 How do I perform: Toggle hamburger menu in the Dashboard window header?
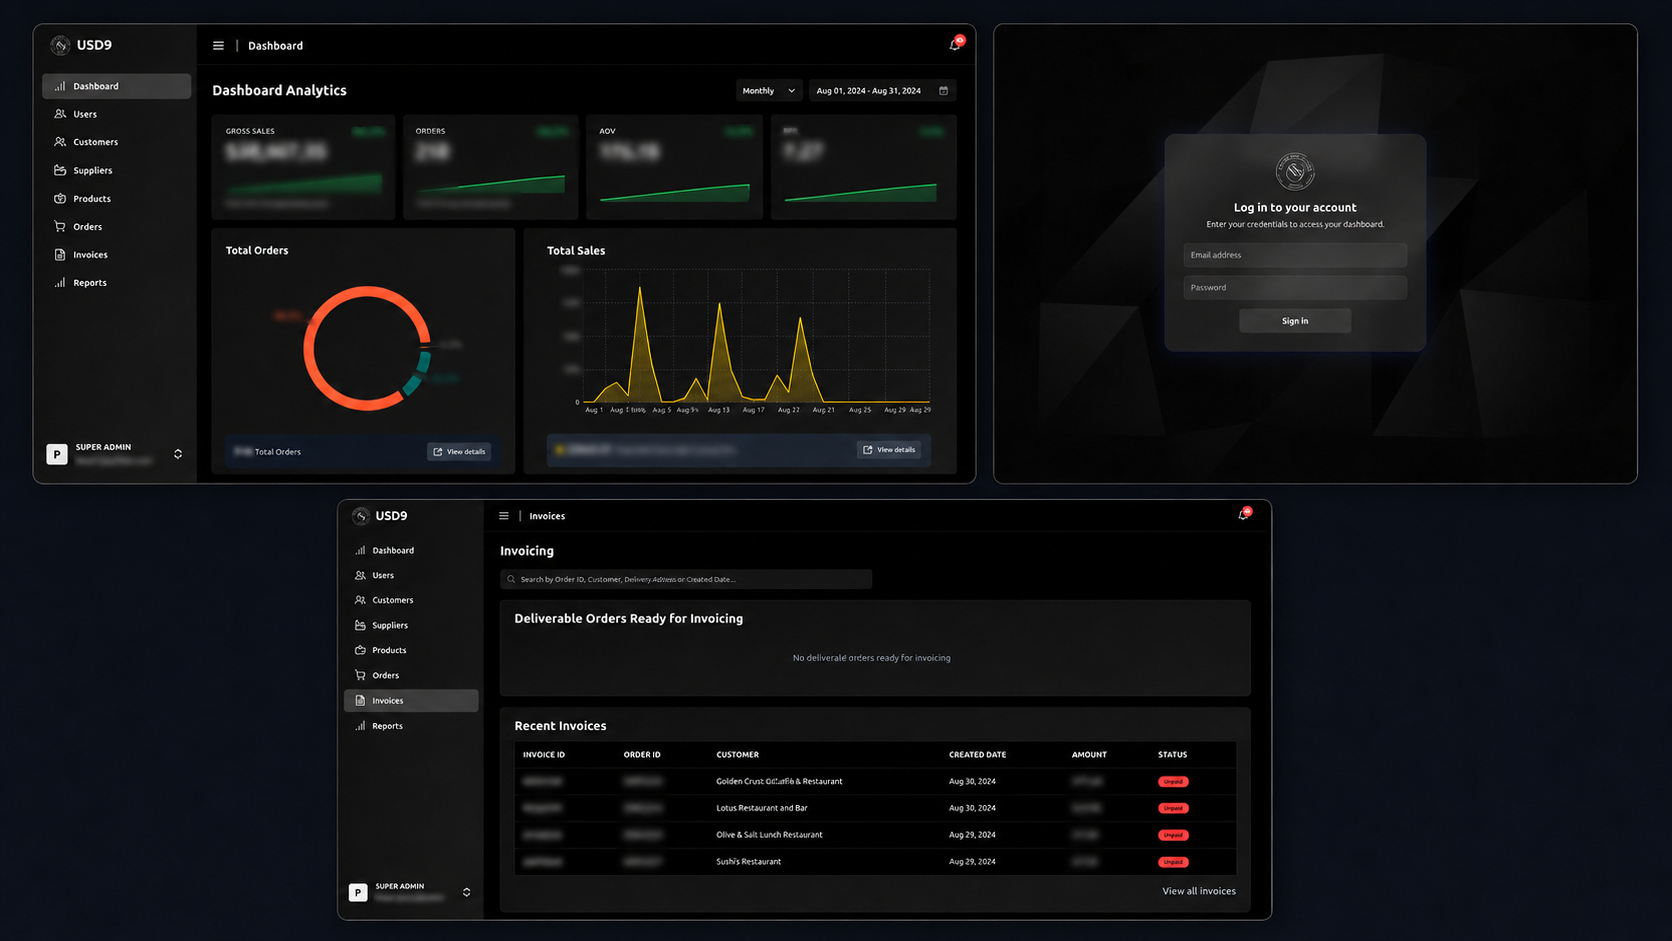click(218, 45)
